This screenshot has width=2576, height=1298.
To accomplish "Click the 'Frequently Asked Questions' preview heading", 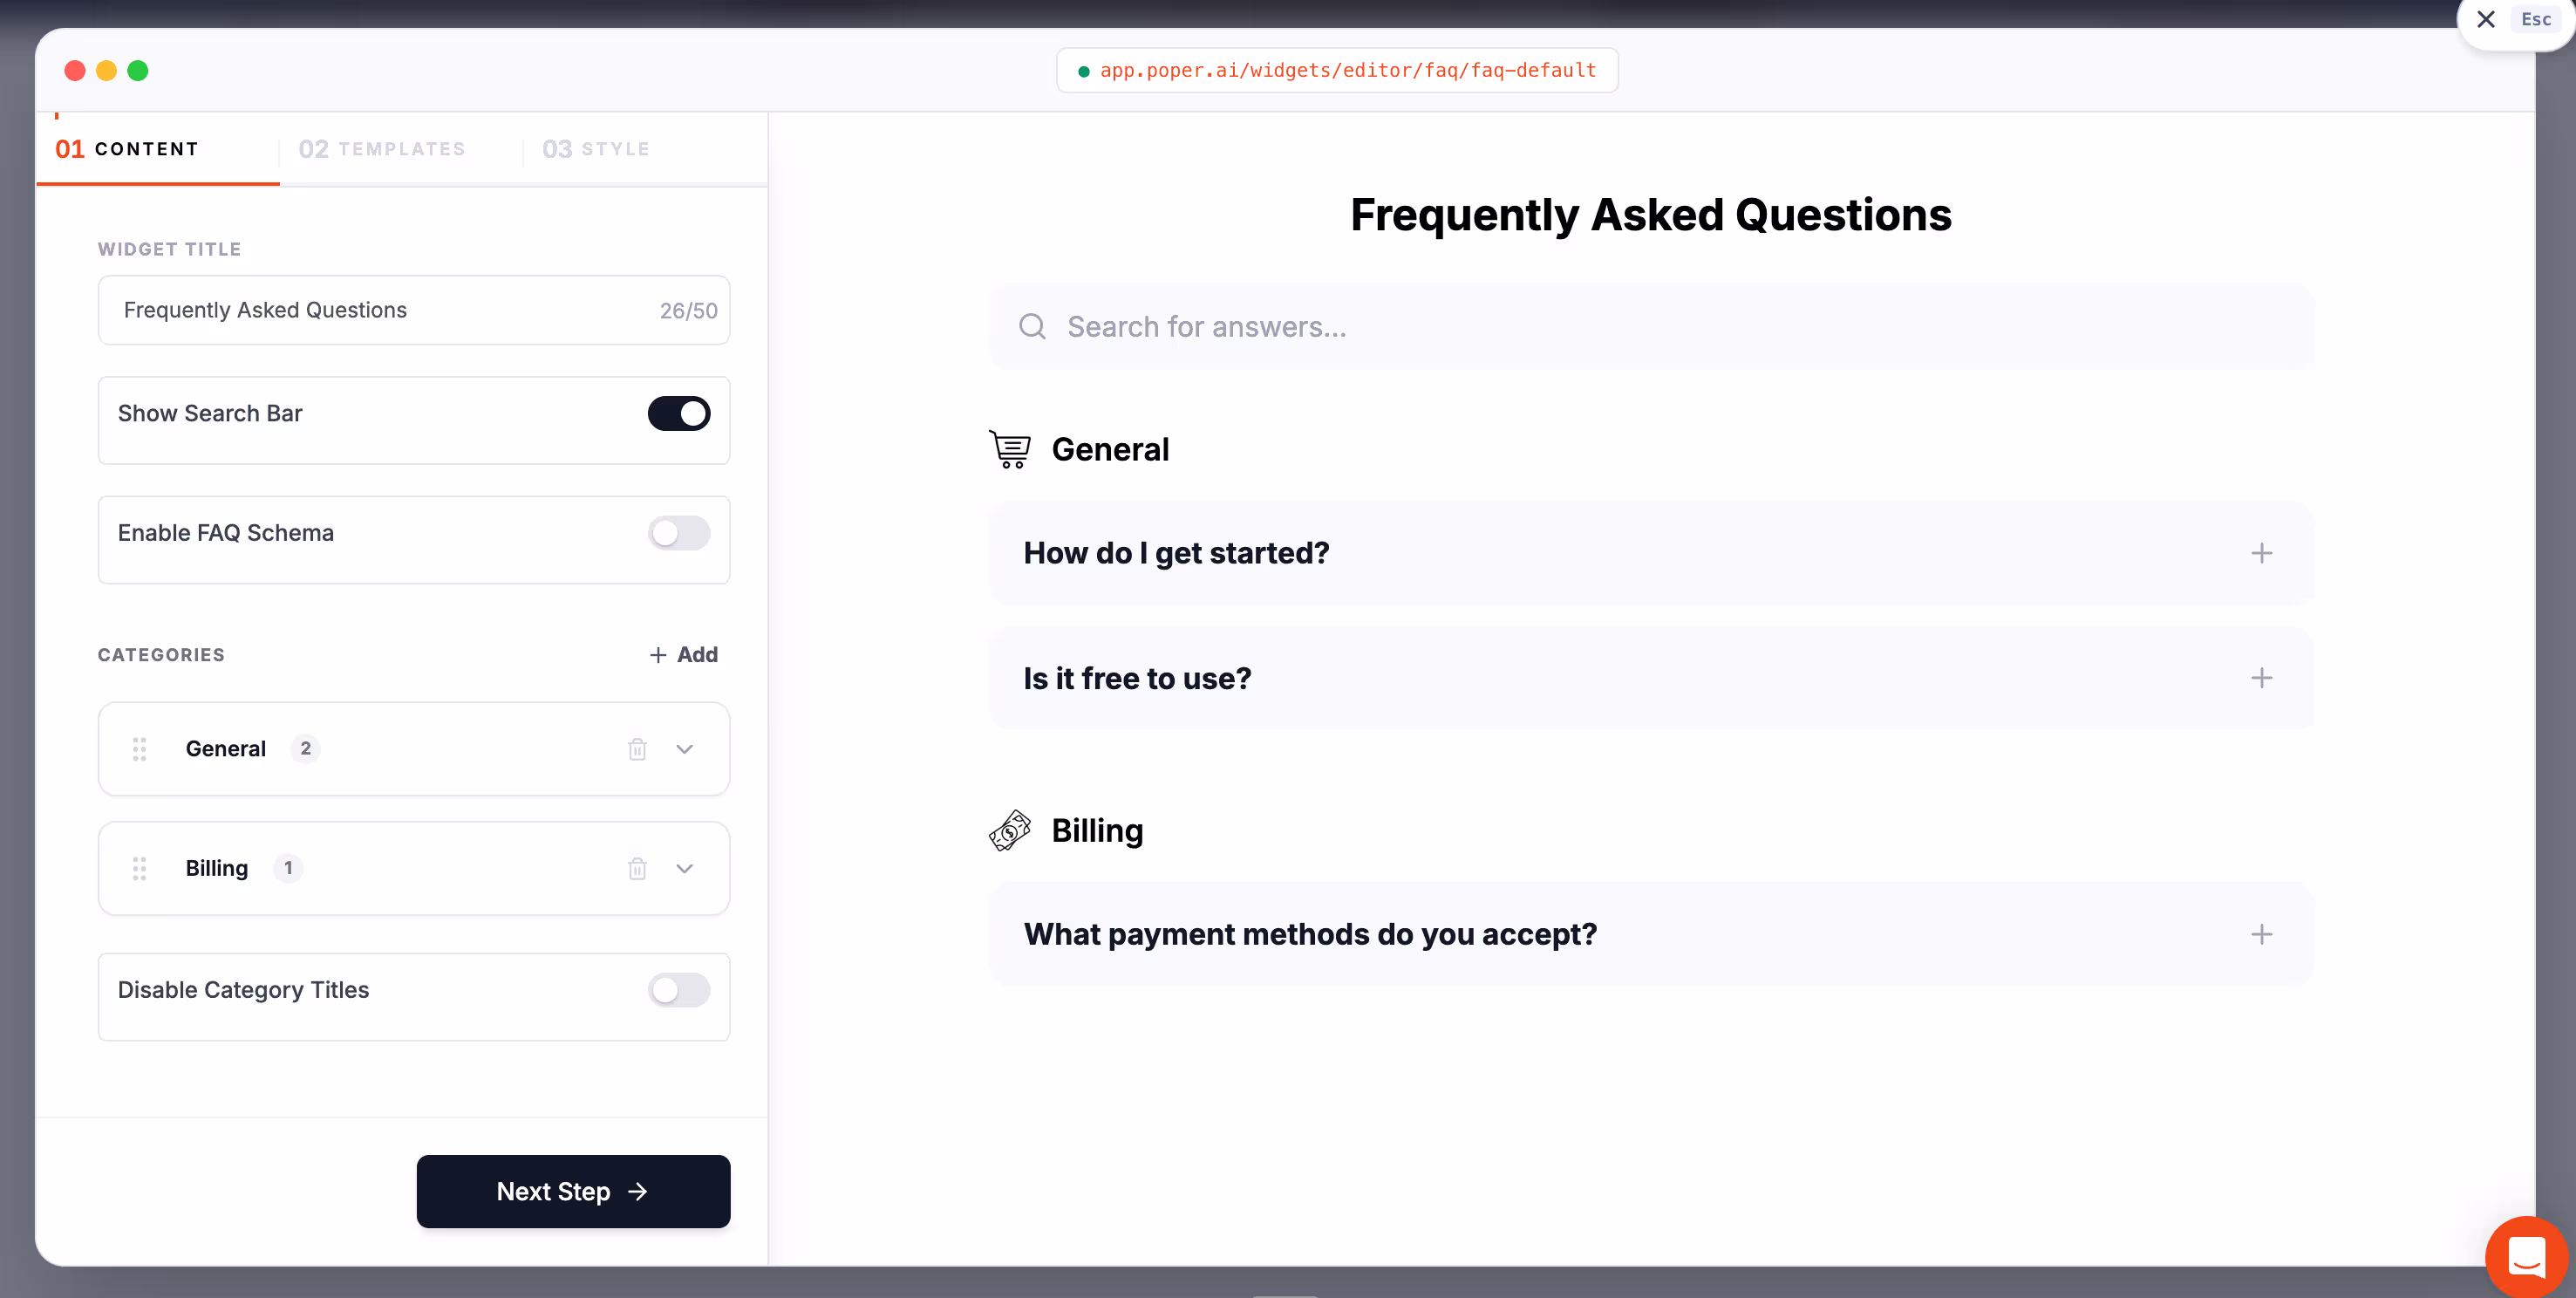I will tap(1651, 215).
